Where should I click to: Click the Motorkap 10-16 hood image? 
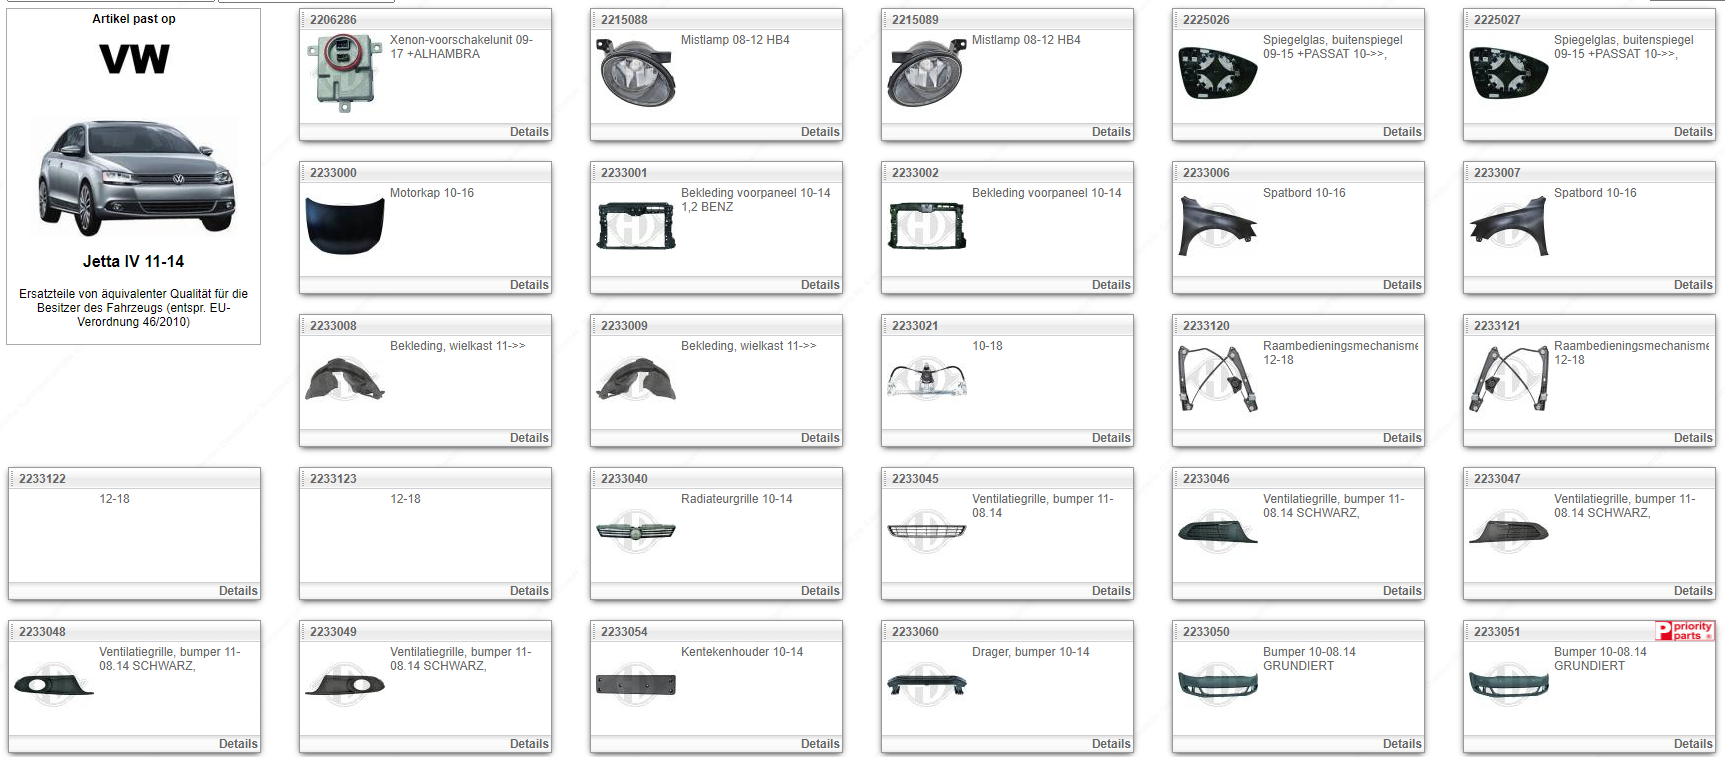344,225
